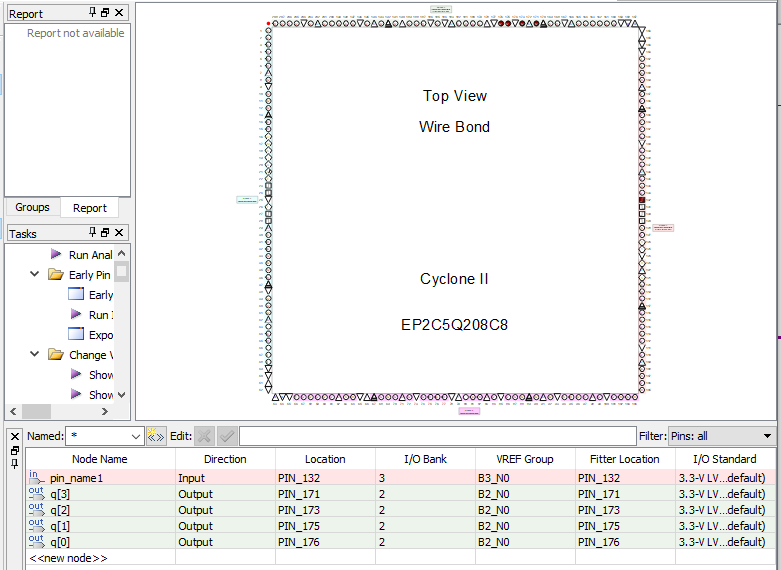
Task: Click the Named filter text field
Action: tap(98, 436)
